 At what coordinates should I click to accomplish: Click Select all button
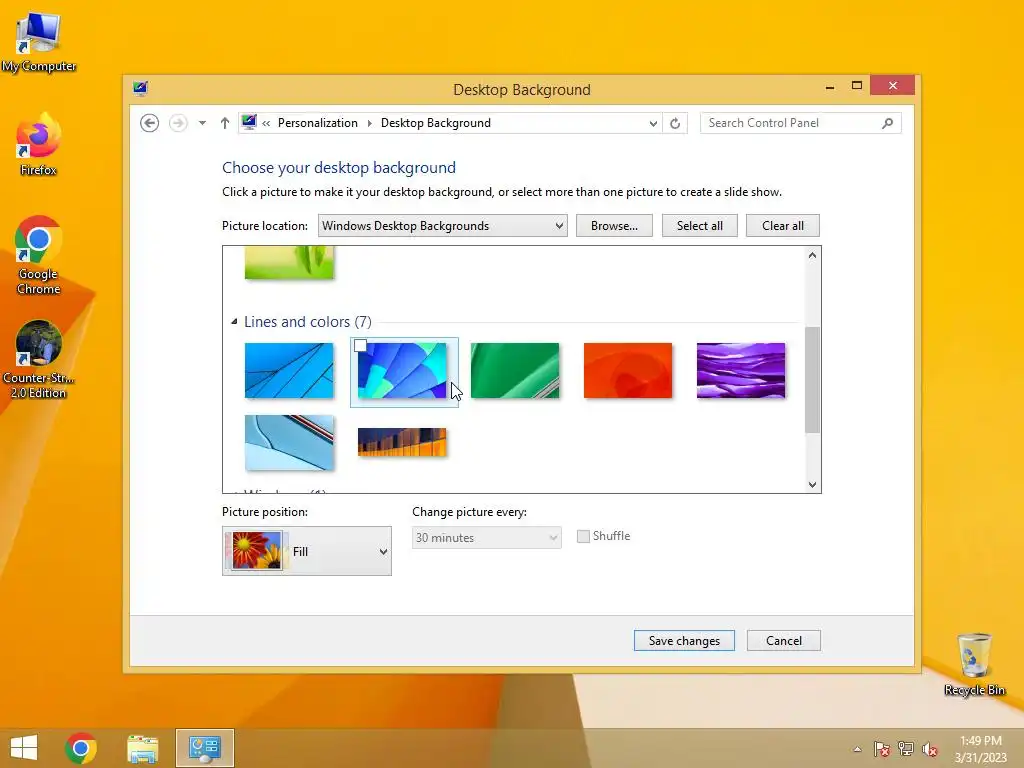coord(699,225)
